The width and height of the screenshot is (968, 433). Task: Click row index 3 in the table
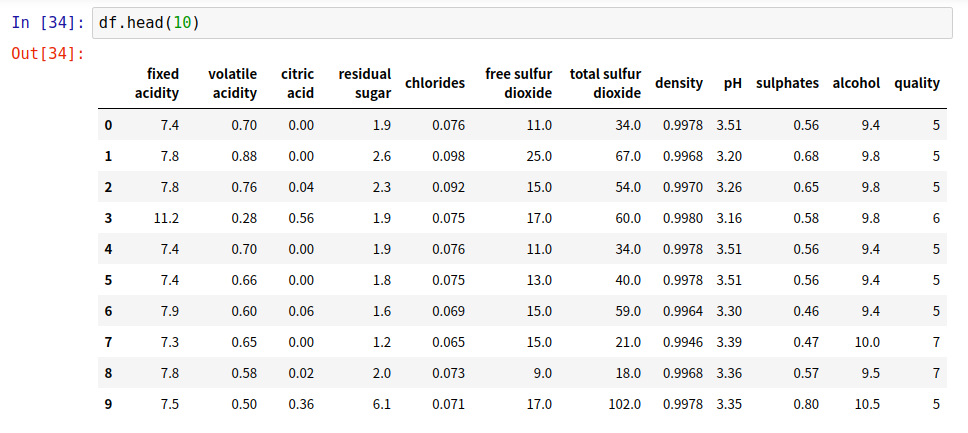[x=108, y=218]
